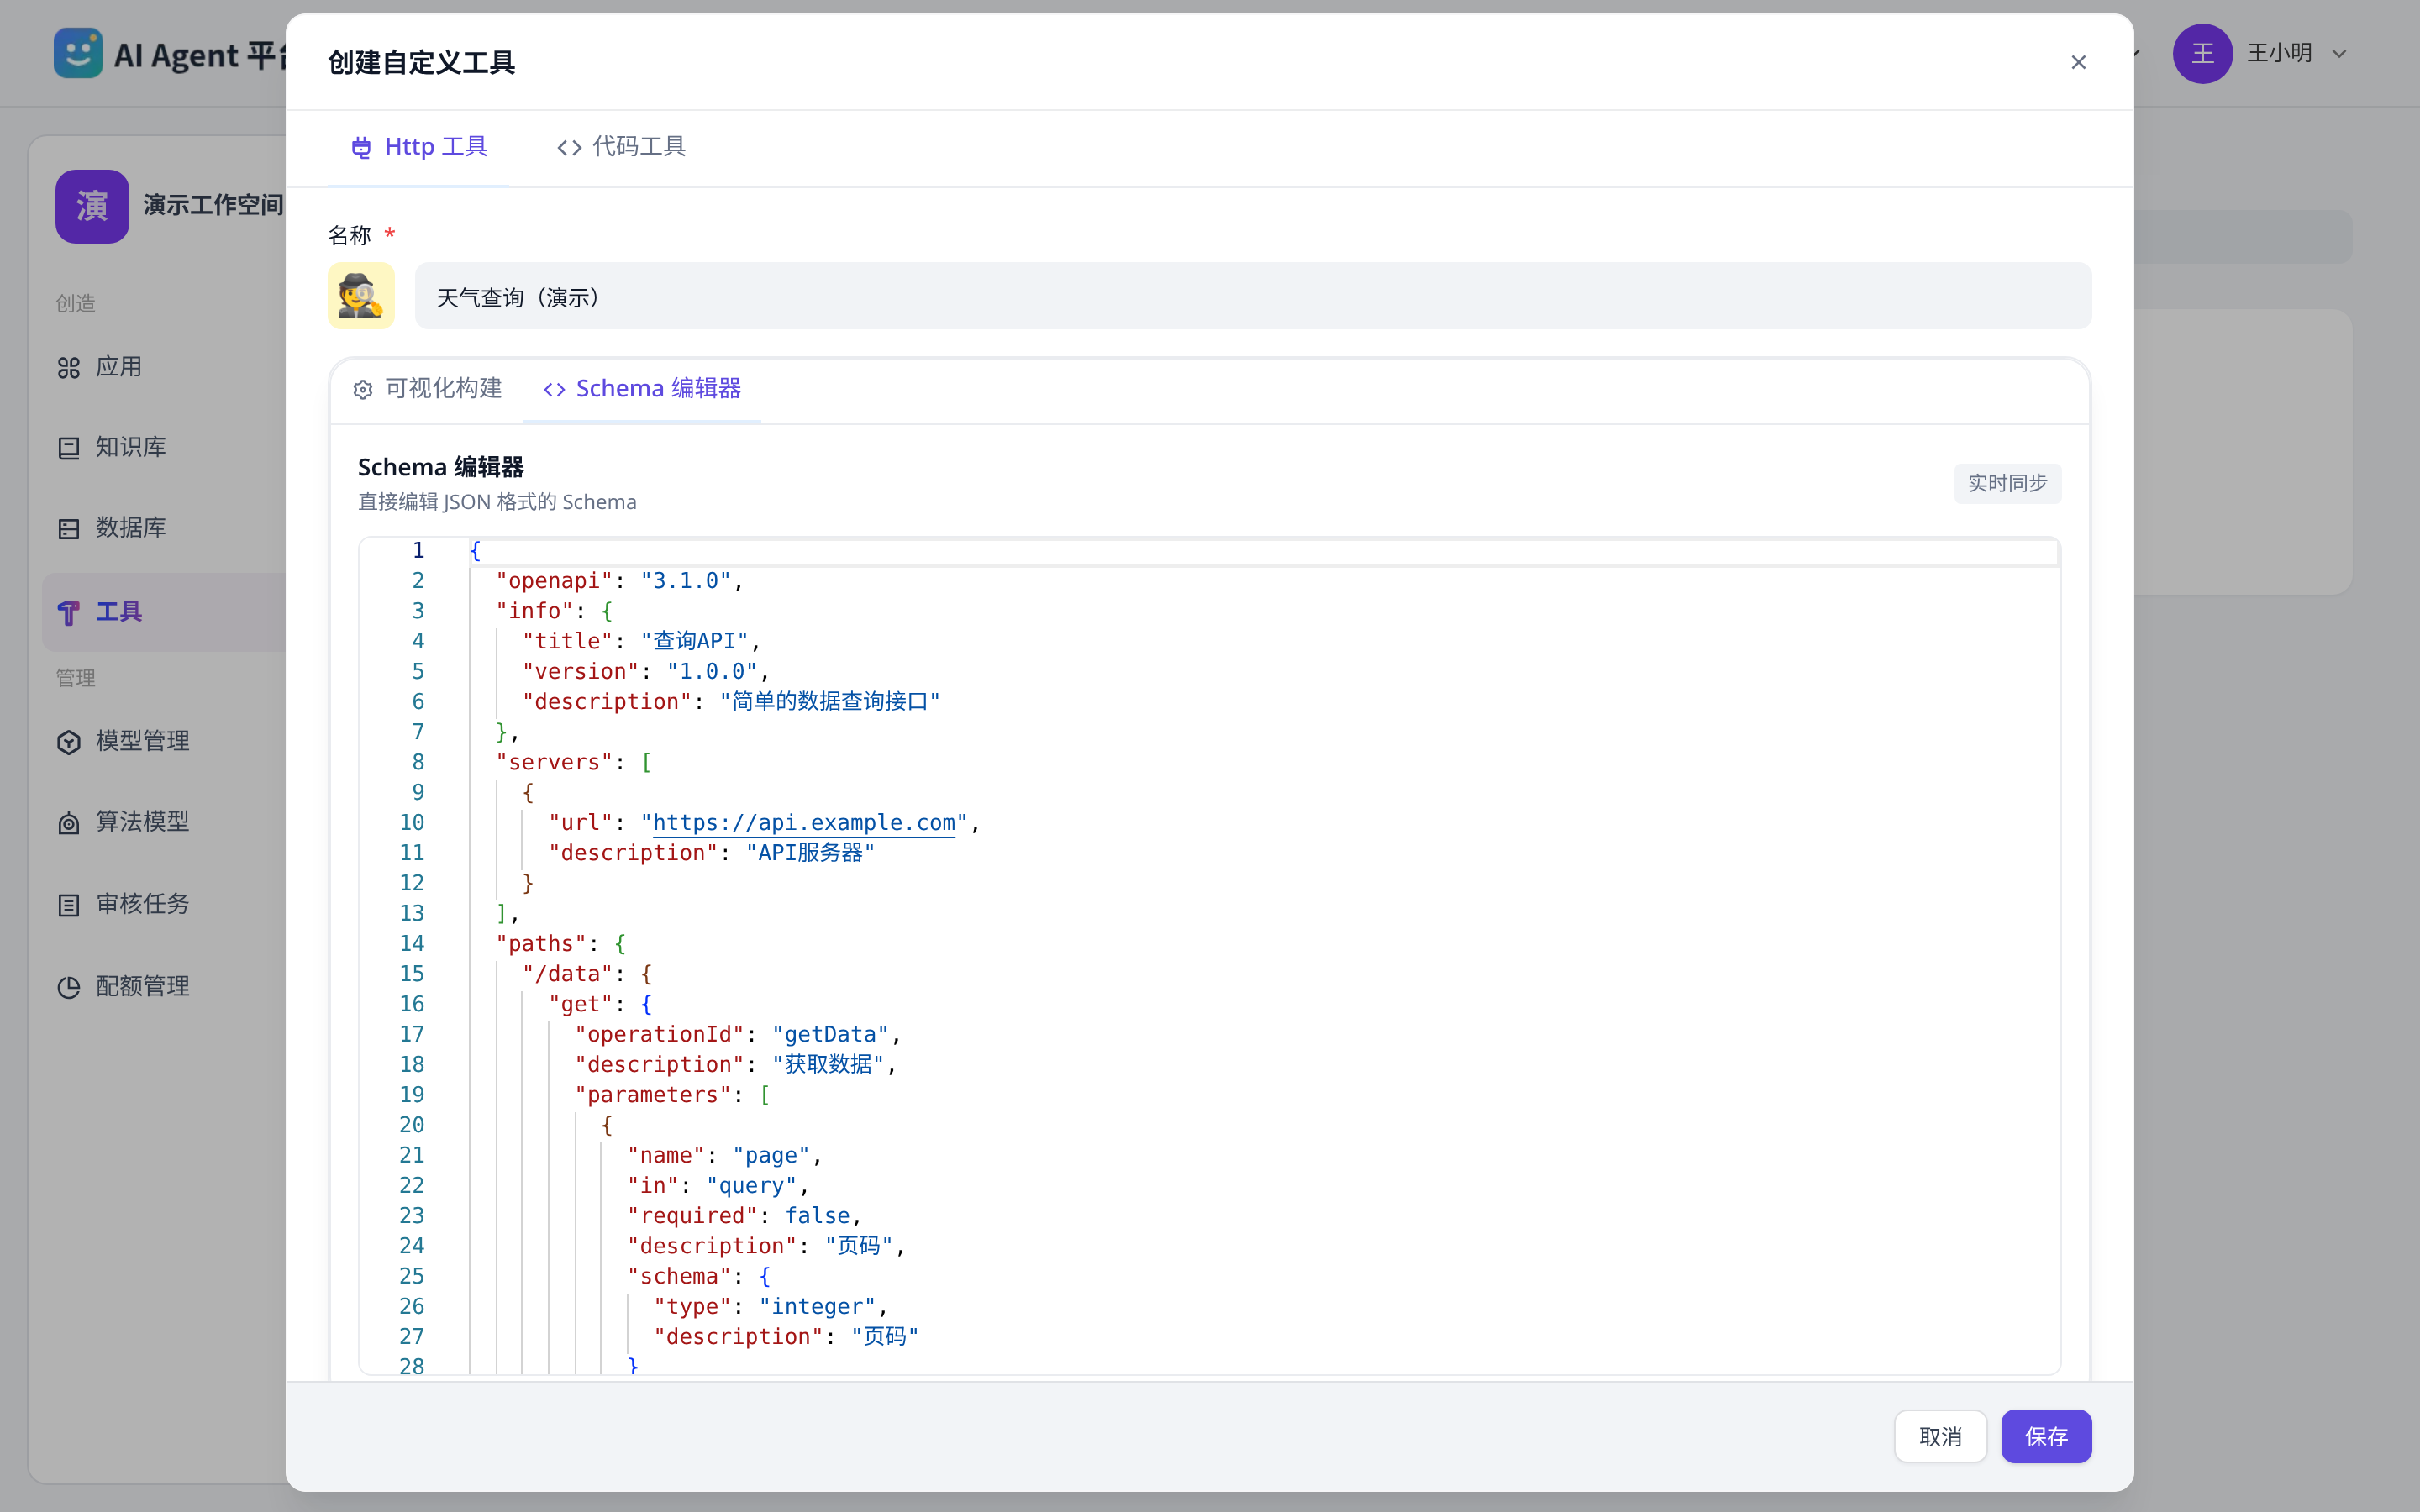
Task: Select the Schema 编辑器 tab
Action: [x=642, y=388]
